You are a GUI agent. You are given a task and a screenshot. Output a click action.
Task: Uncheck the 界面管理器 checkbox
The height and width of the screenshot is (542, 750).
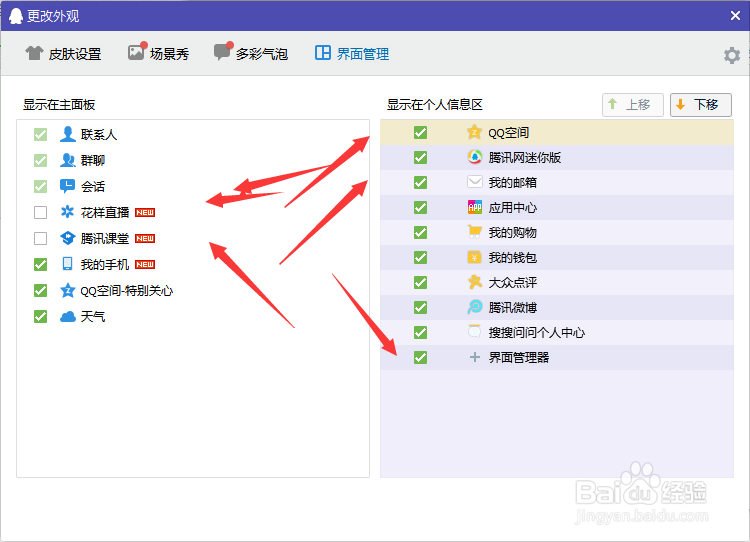pyautogui.click(x=420, y=357)
